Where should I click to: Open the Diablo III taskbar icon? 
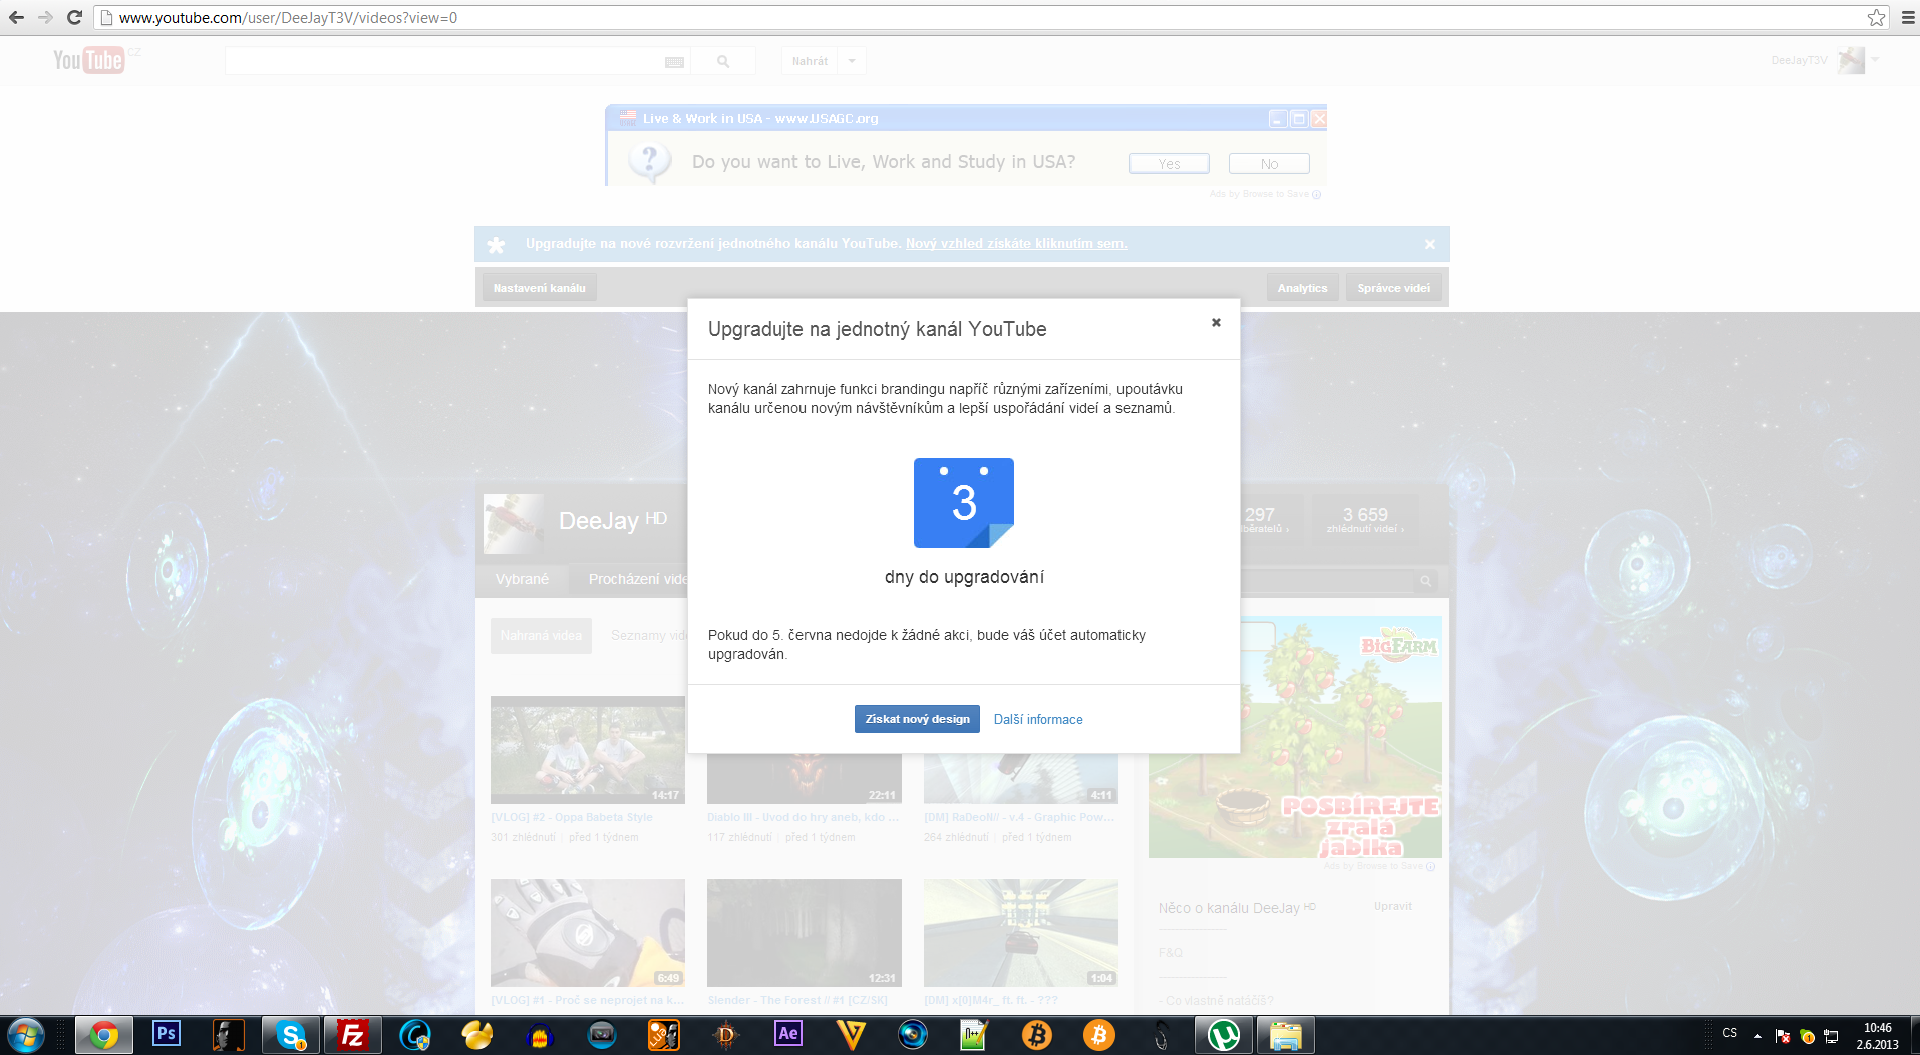726,1035
